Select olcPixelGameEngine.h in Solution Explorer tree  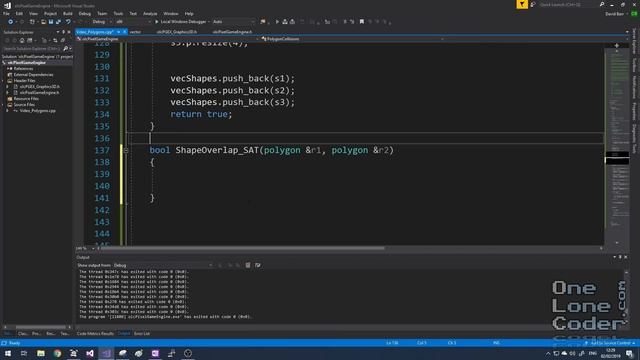pos(39,93)
